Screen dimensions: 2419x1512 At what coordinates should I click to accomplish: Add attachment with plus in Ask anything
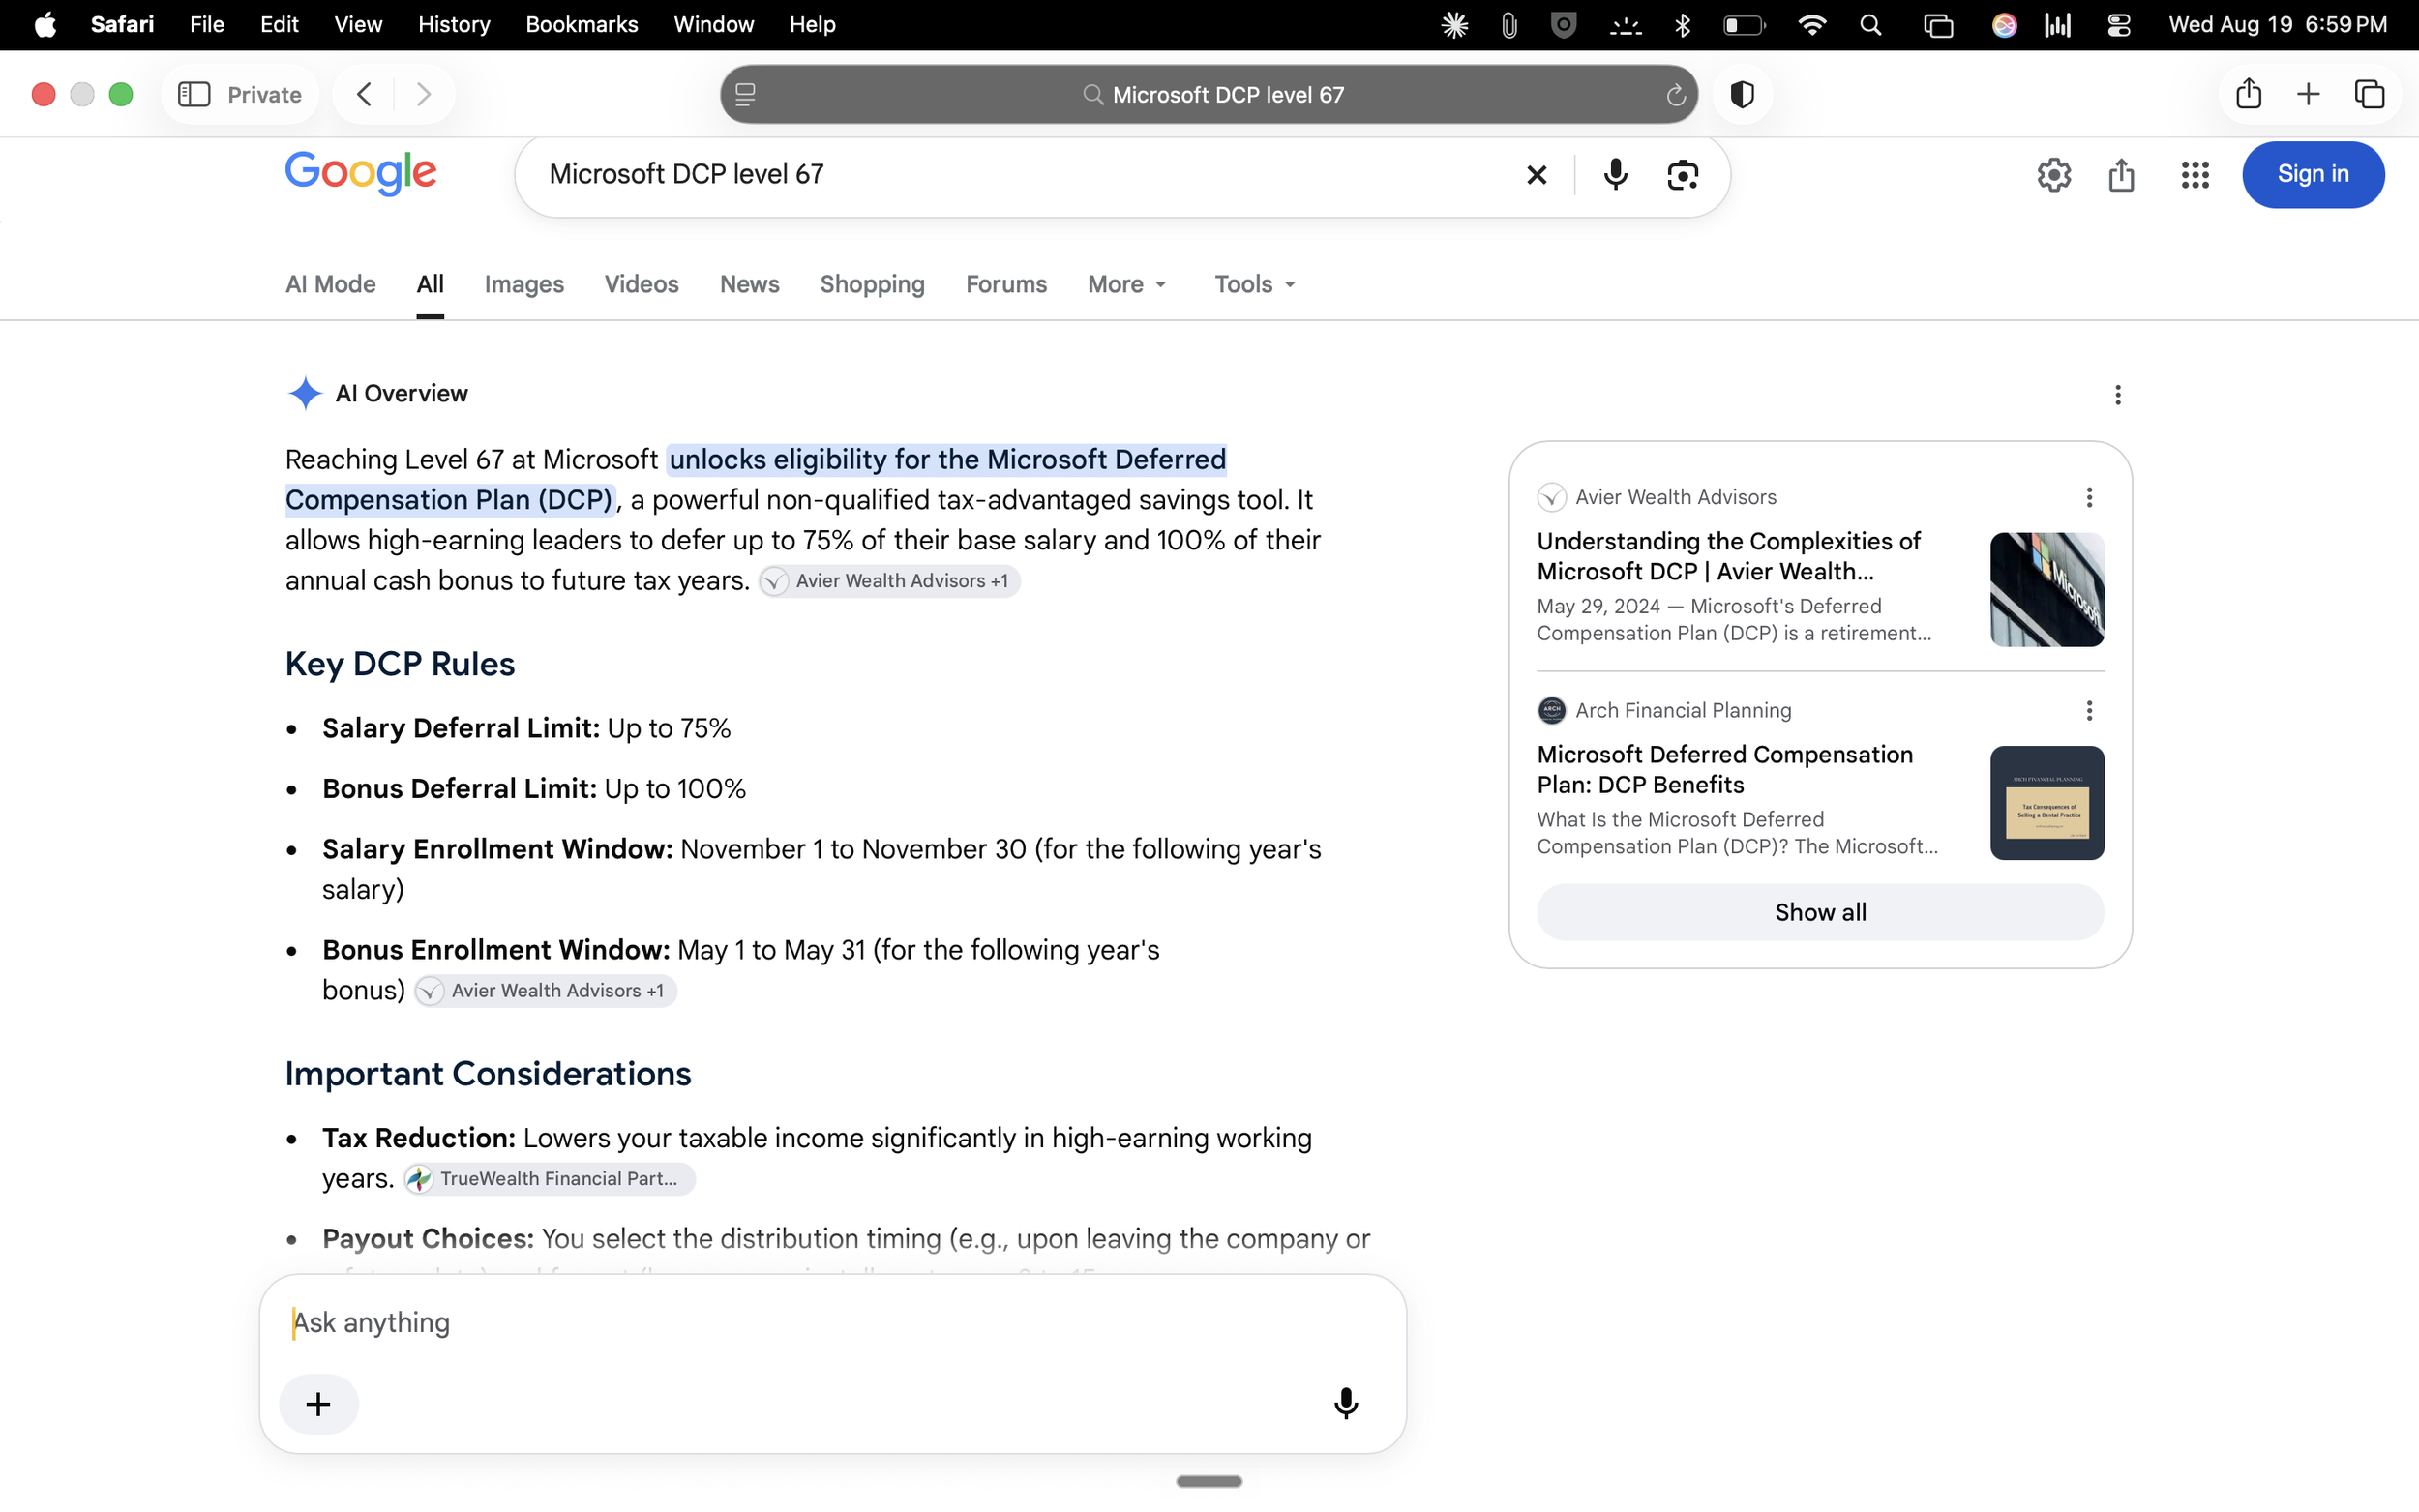[318, 1403]
